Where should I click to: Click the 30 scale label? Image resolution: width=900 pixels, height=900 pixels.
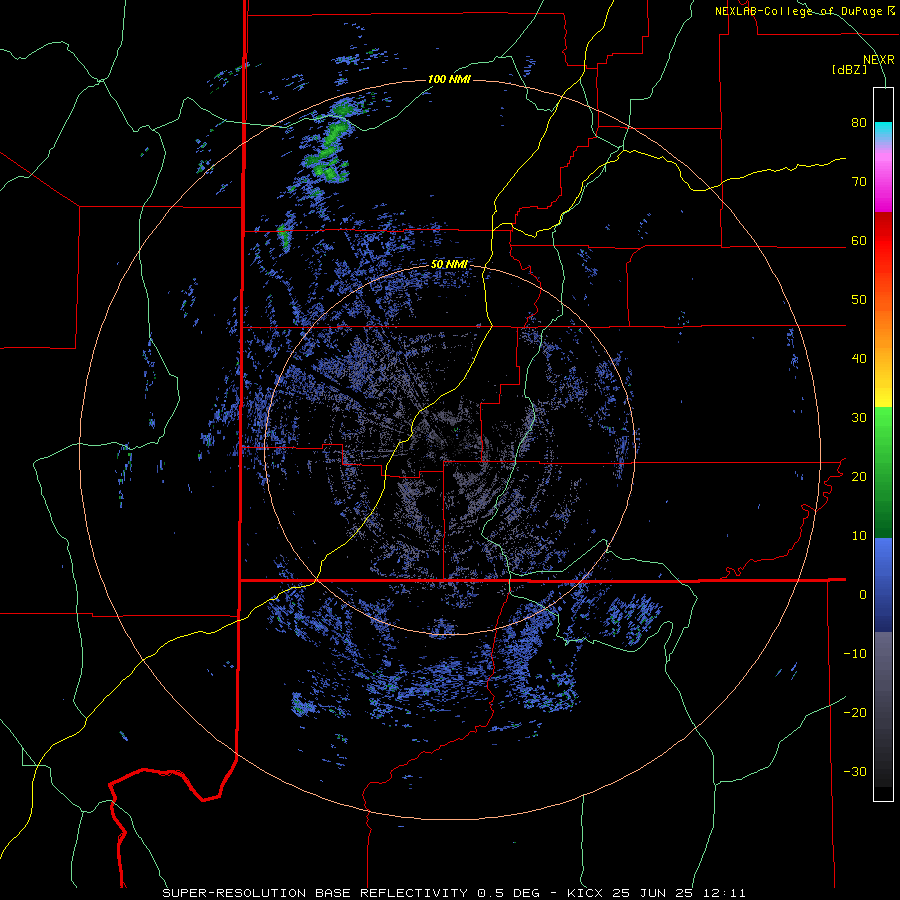pyautogui.click(x=859, y=417)
